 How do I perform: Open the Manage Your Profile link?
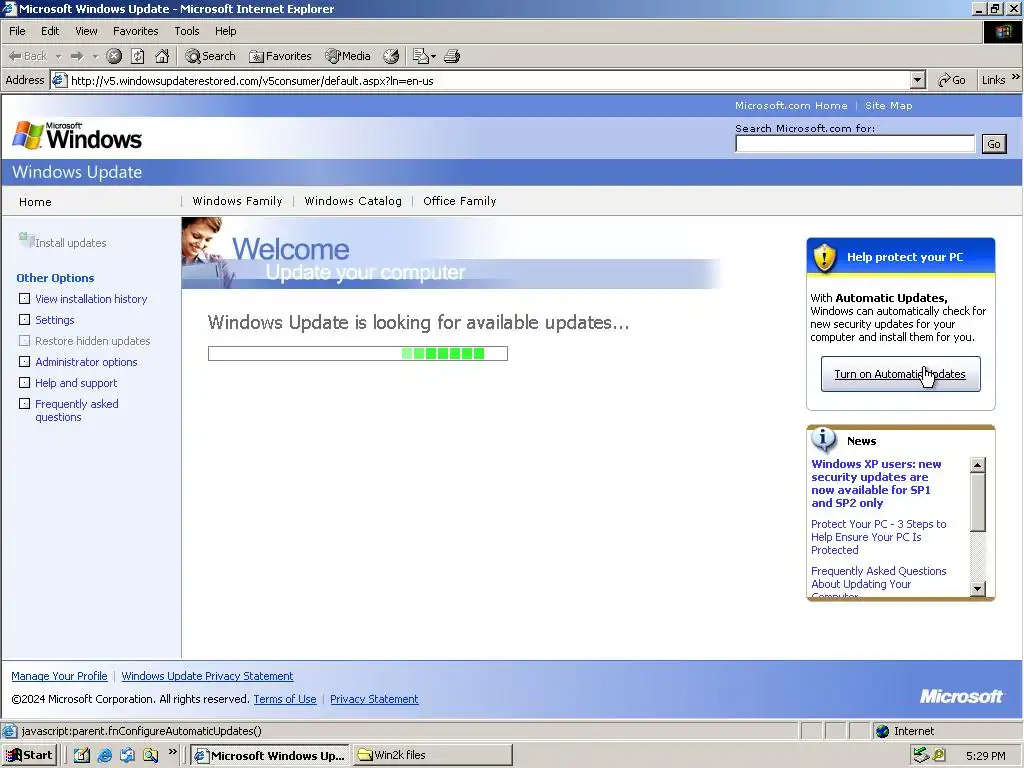tap(59, 676)
